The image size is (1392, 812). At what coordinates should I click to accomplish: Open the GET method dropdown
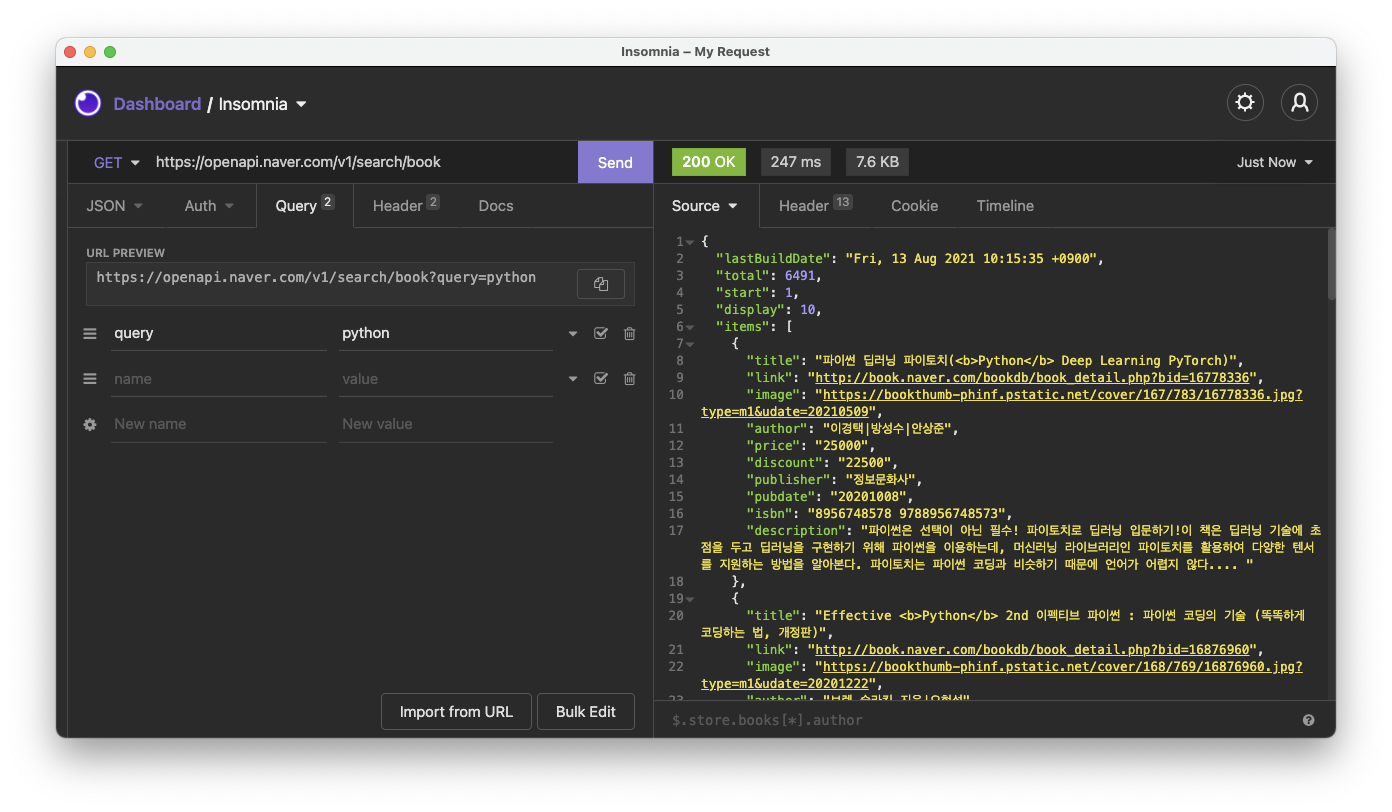(x=117, y=162)
